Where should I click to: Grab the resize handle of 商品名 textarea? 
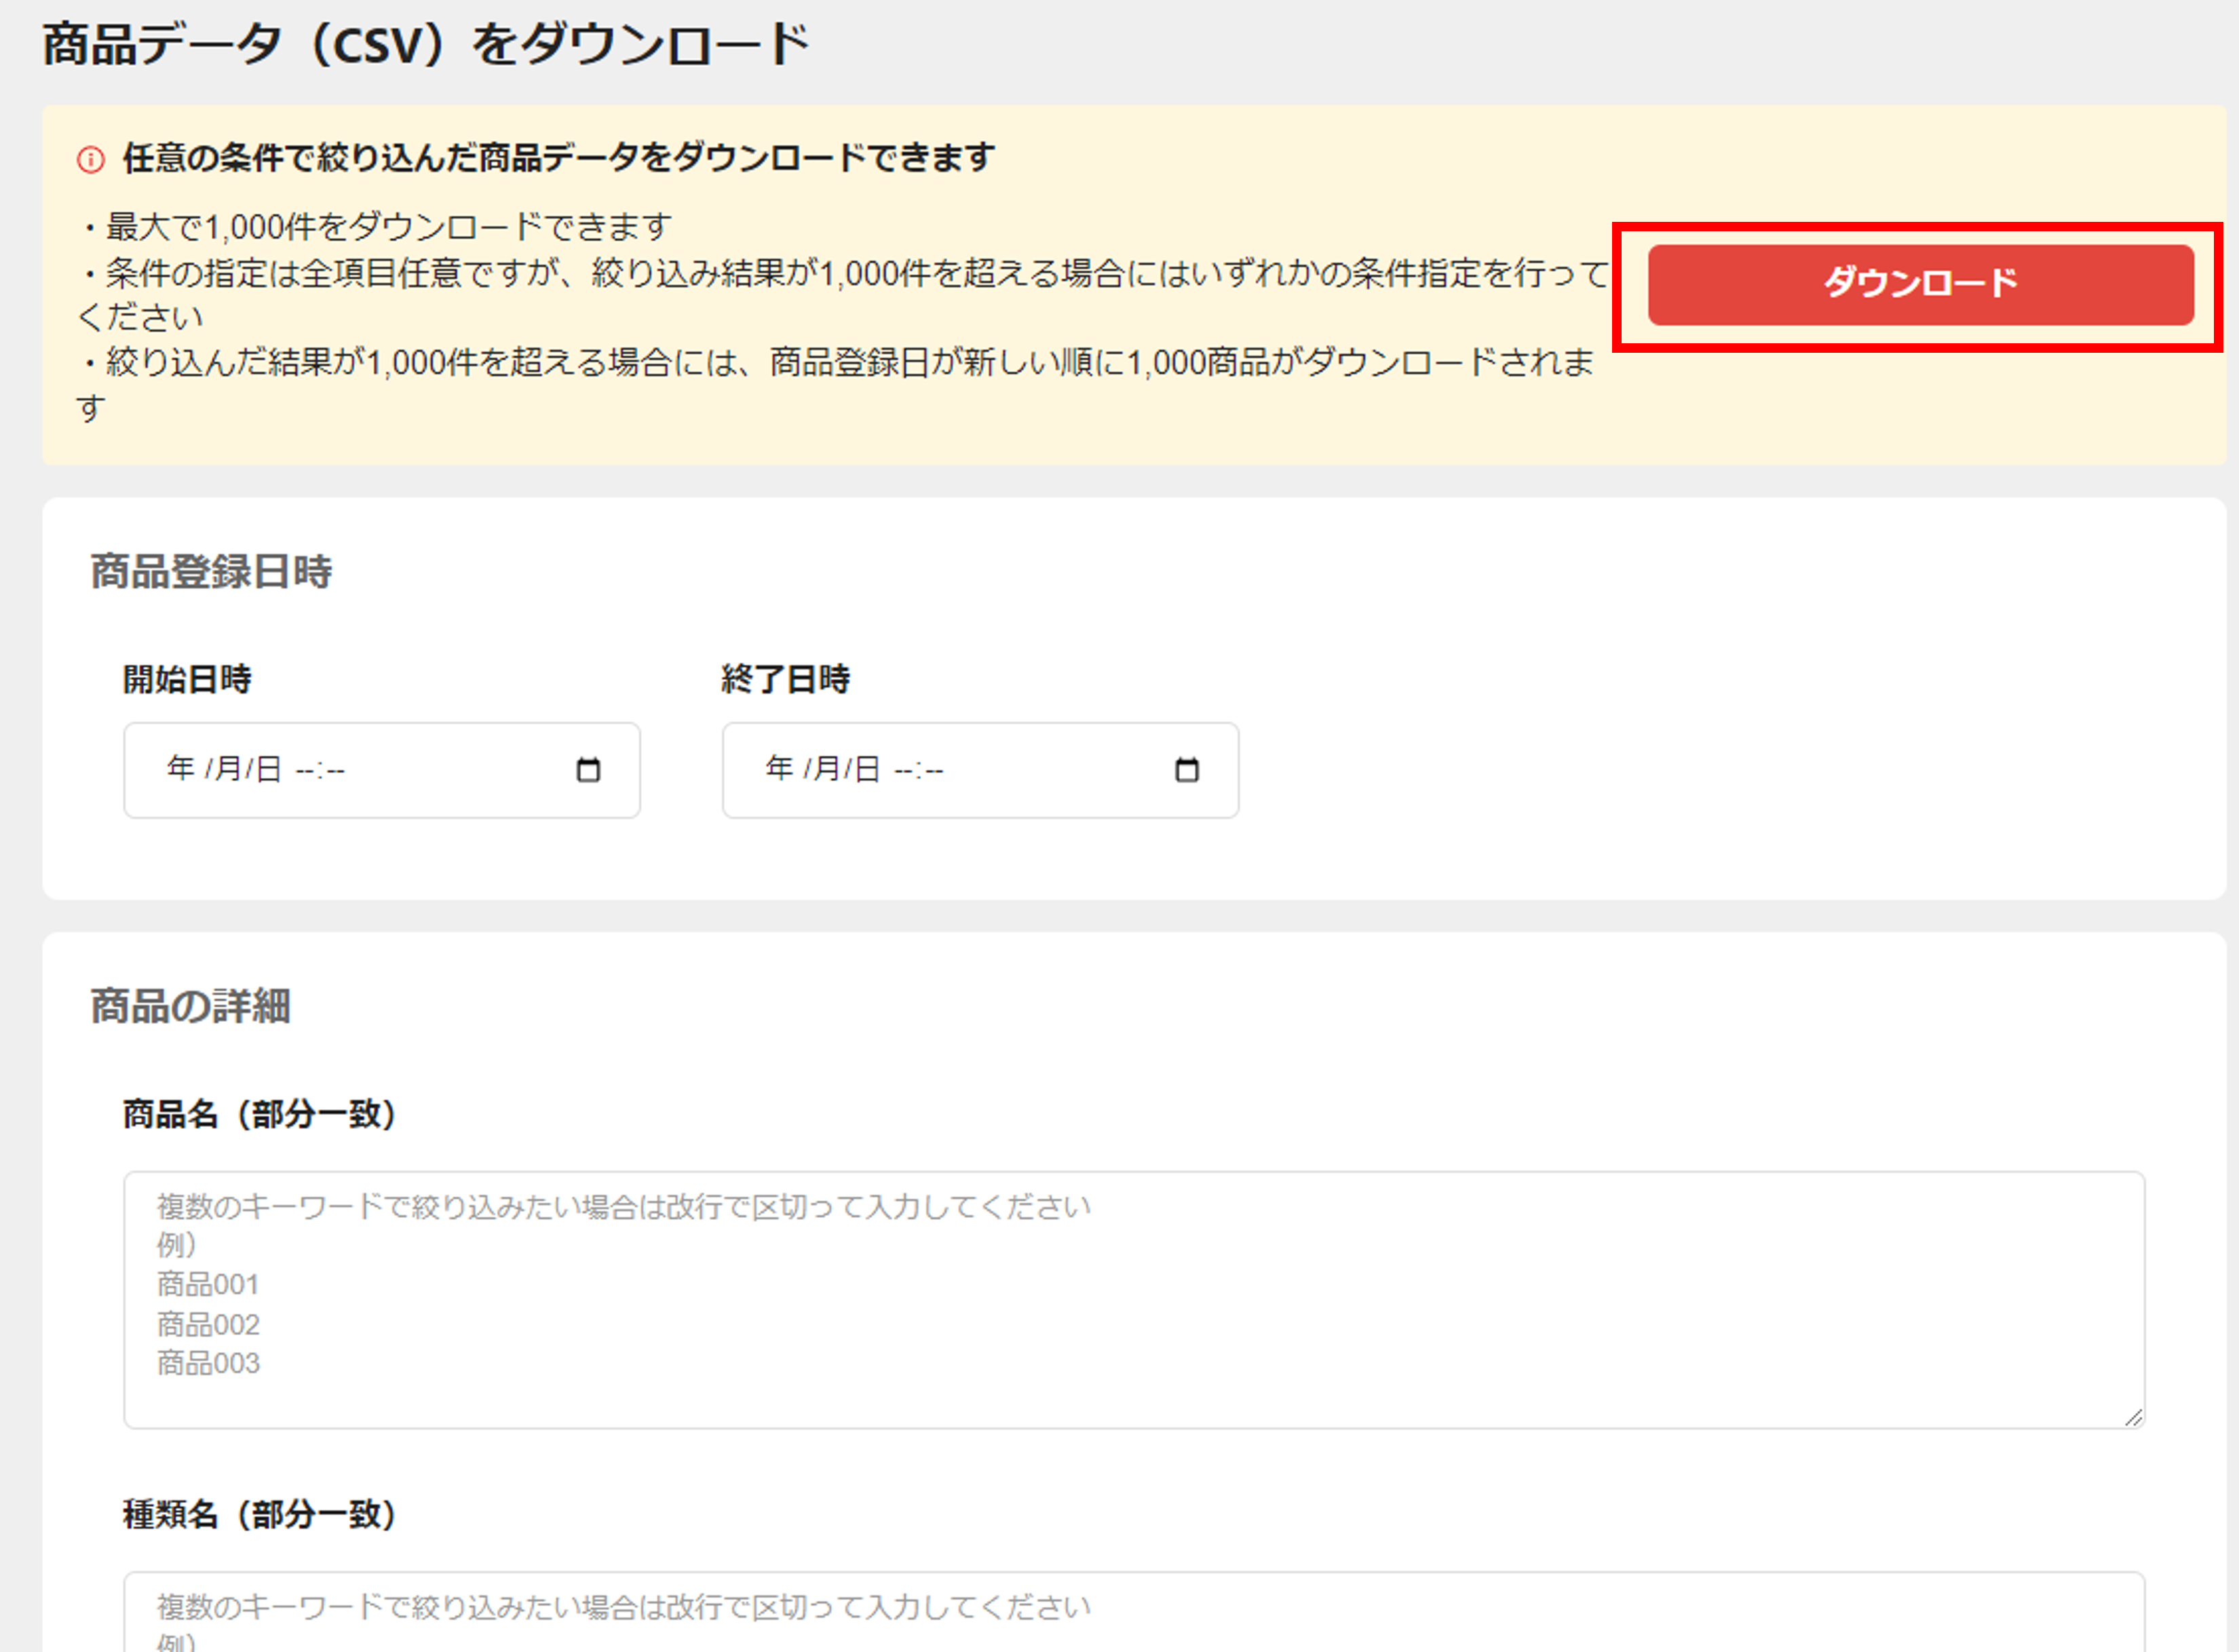pyautogui.click(x=2133, y=1417)
